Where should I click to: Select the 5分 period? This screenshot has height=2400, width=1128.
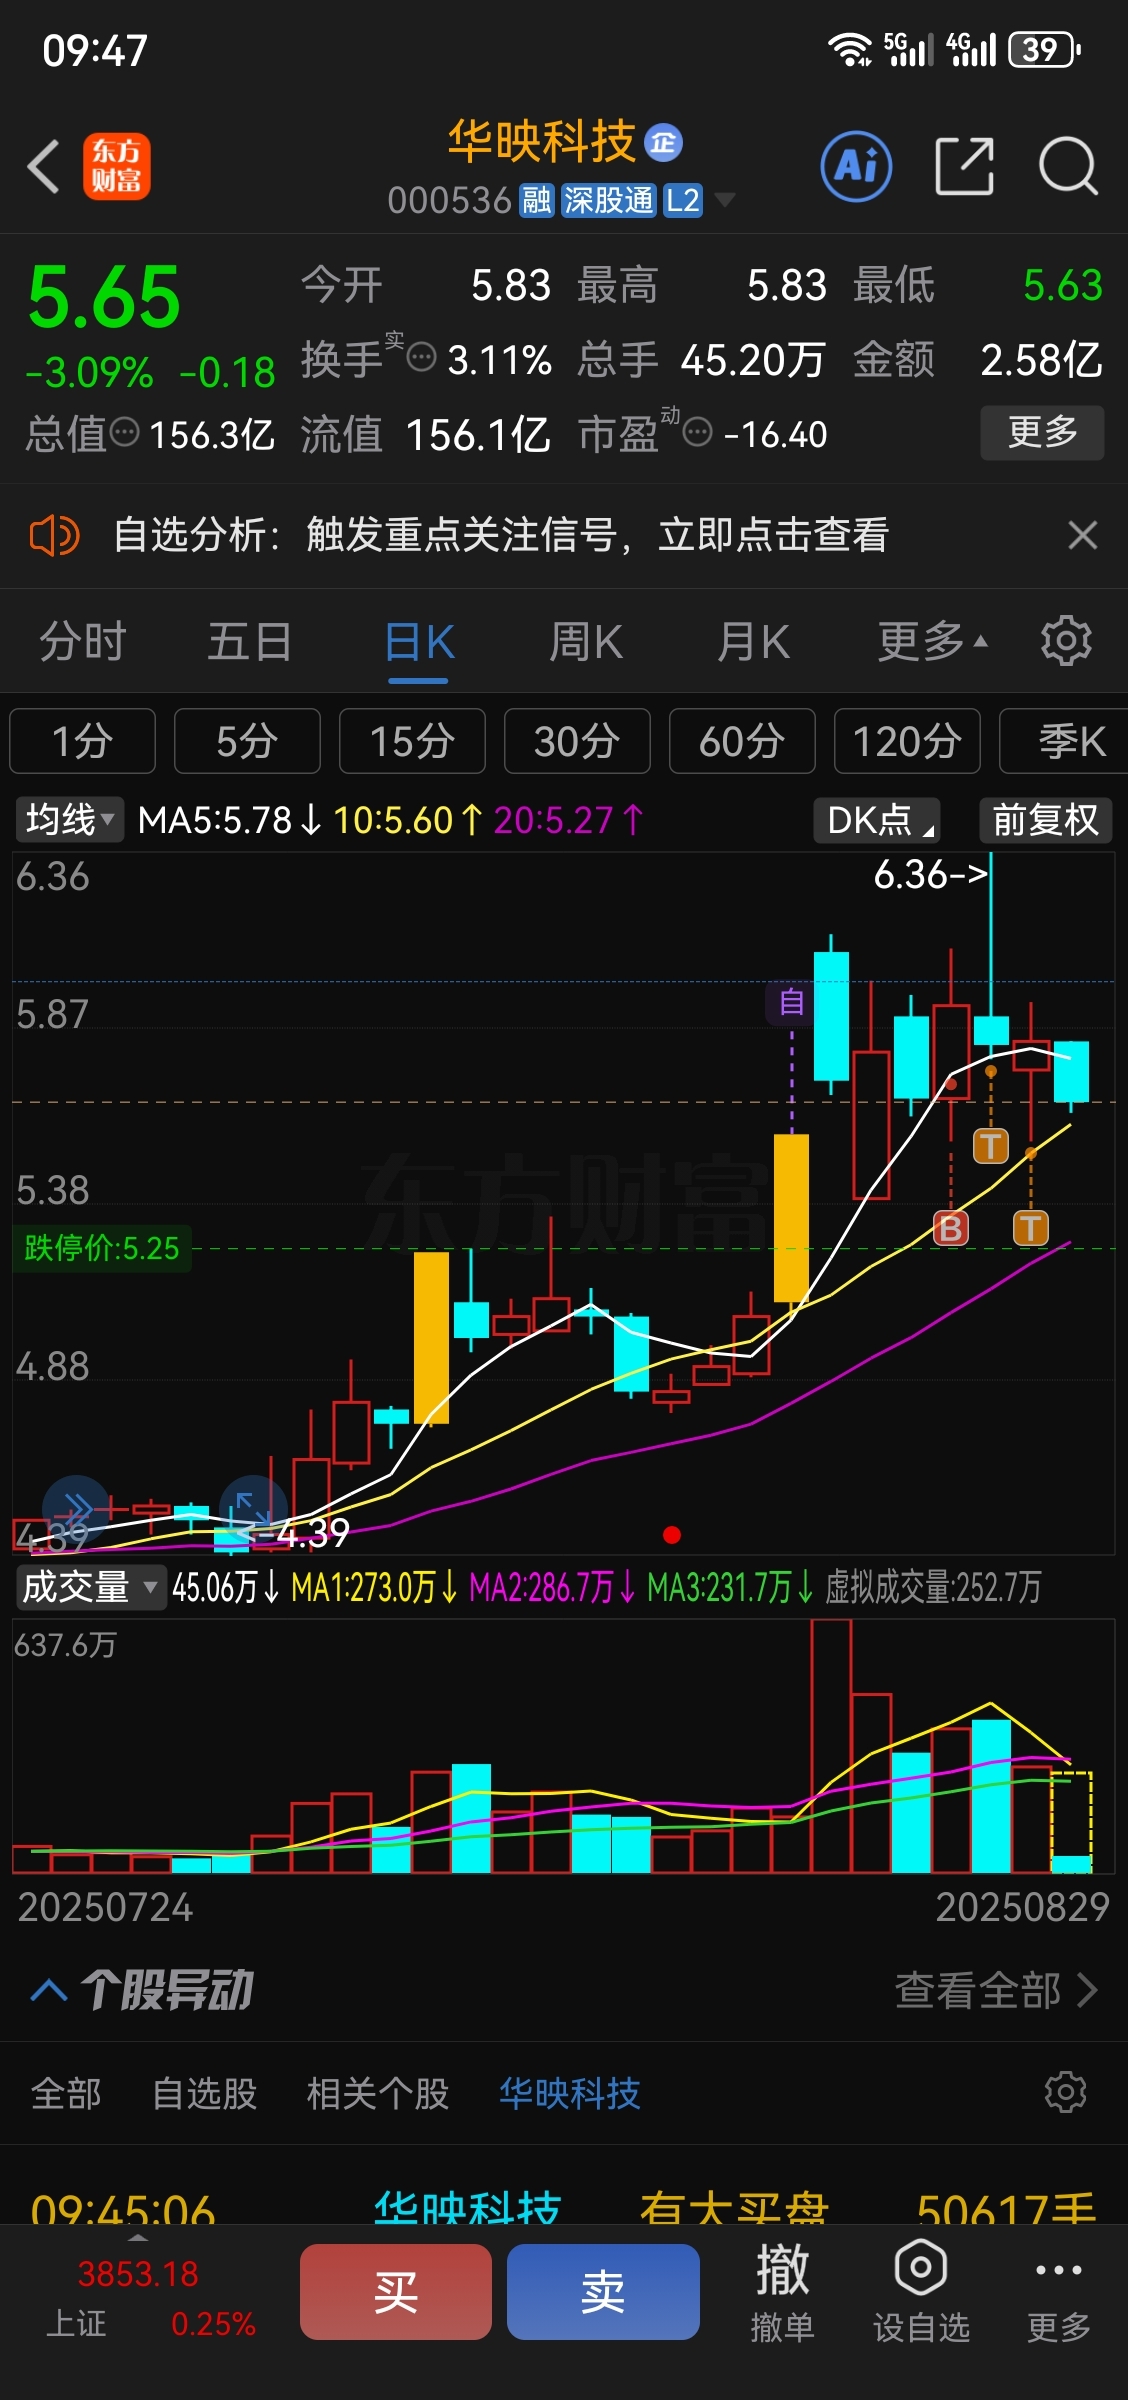click(247, 741)
